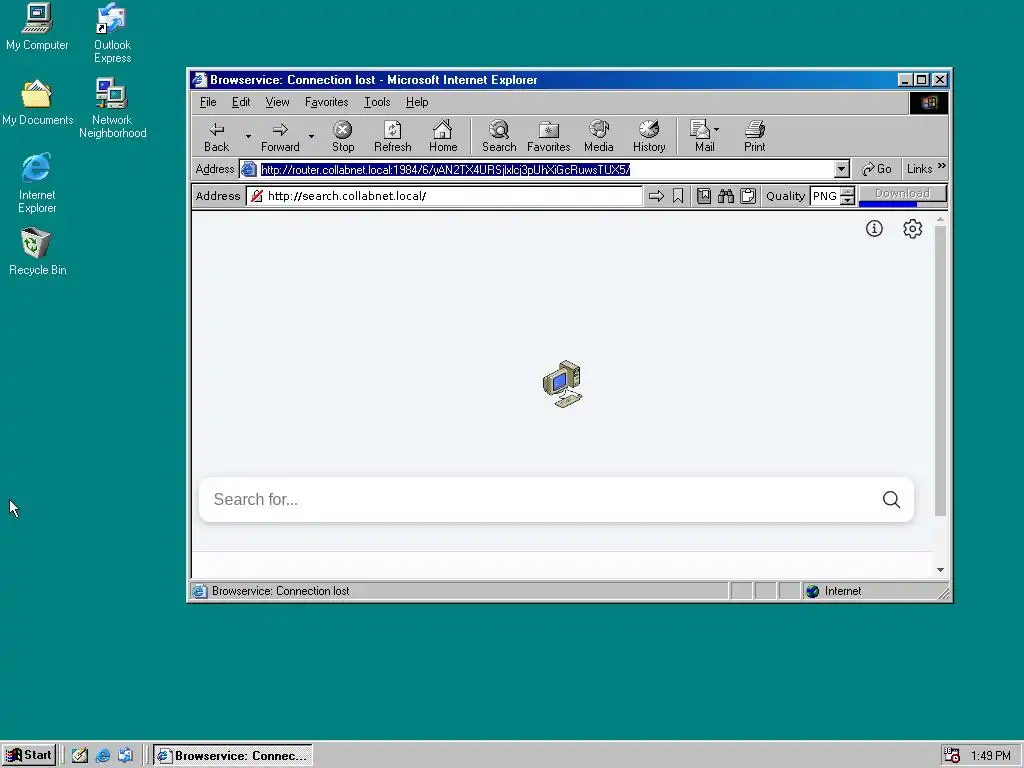Click the computer icon in page center
Screen dimensions: 1024x768
562,384
